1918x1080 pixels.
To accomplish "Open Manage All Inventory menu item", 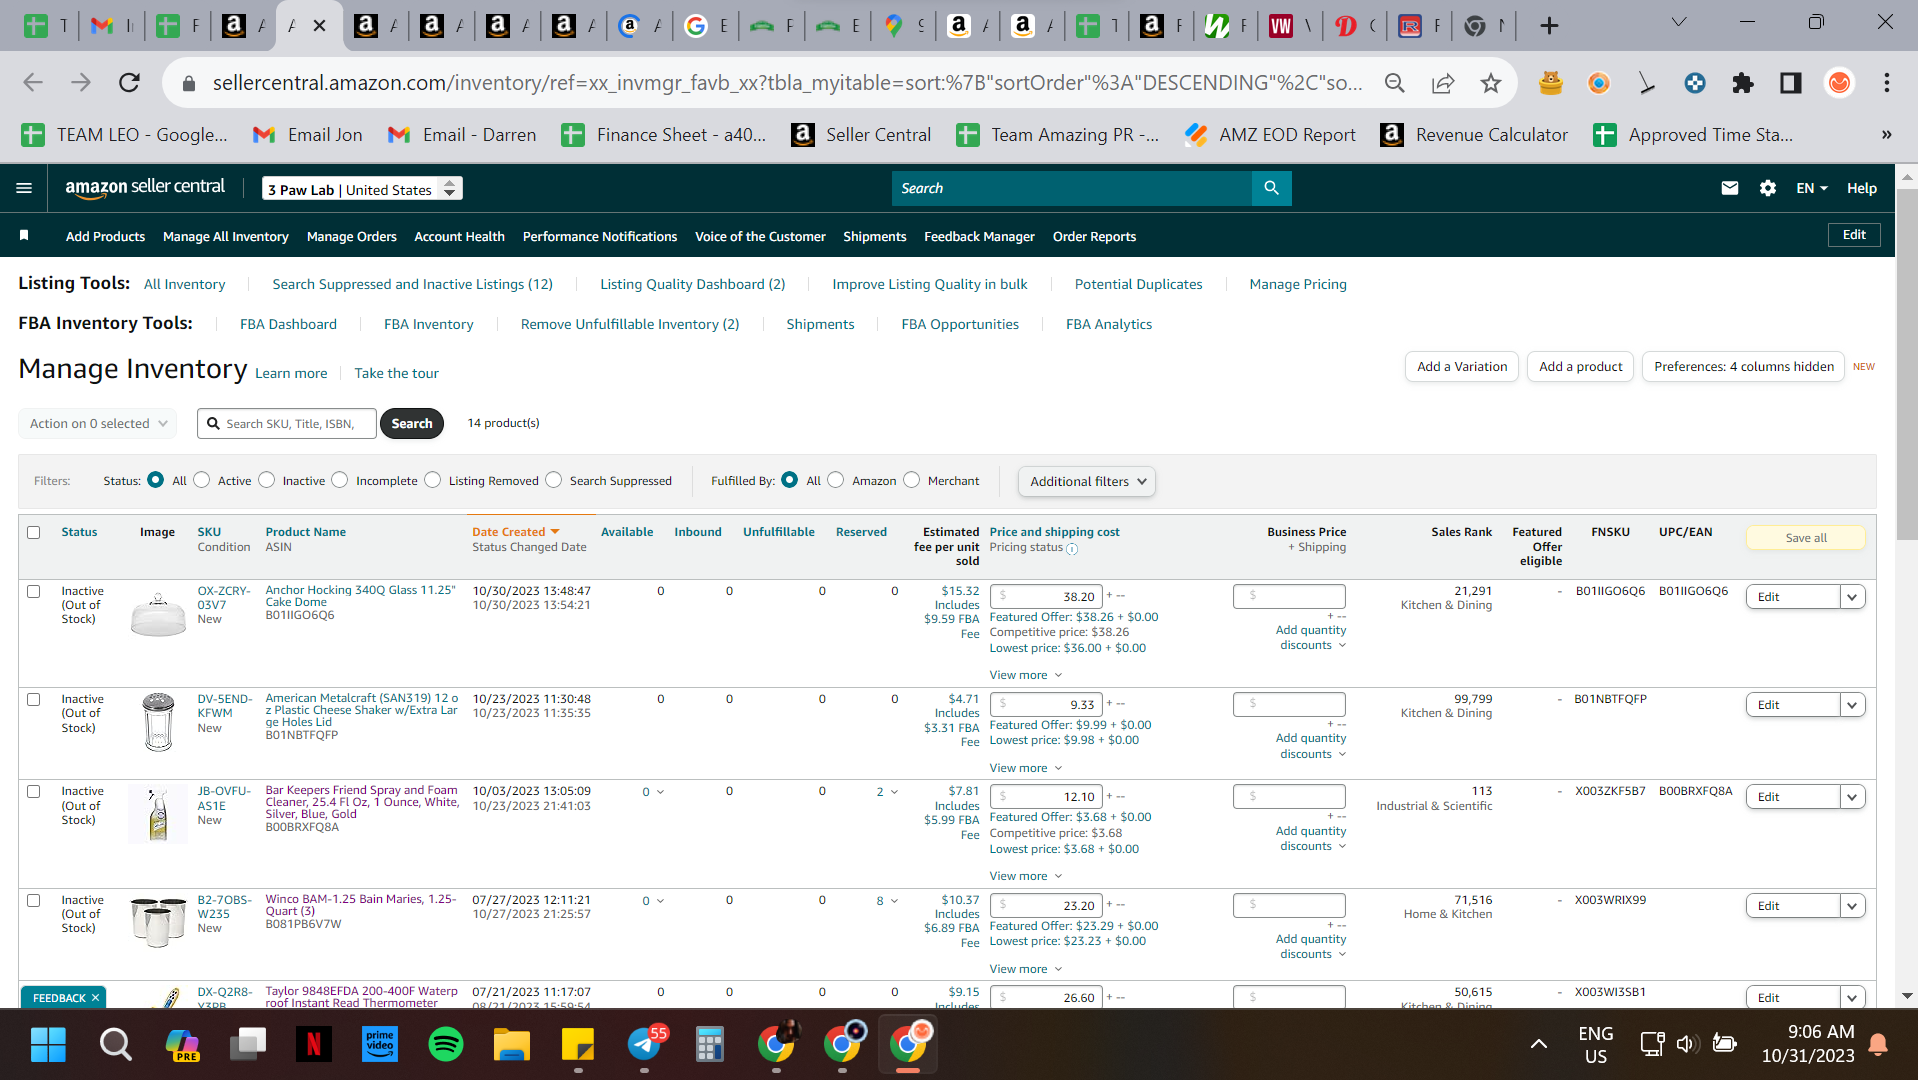I will pos(226,236).
